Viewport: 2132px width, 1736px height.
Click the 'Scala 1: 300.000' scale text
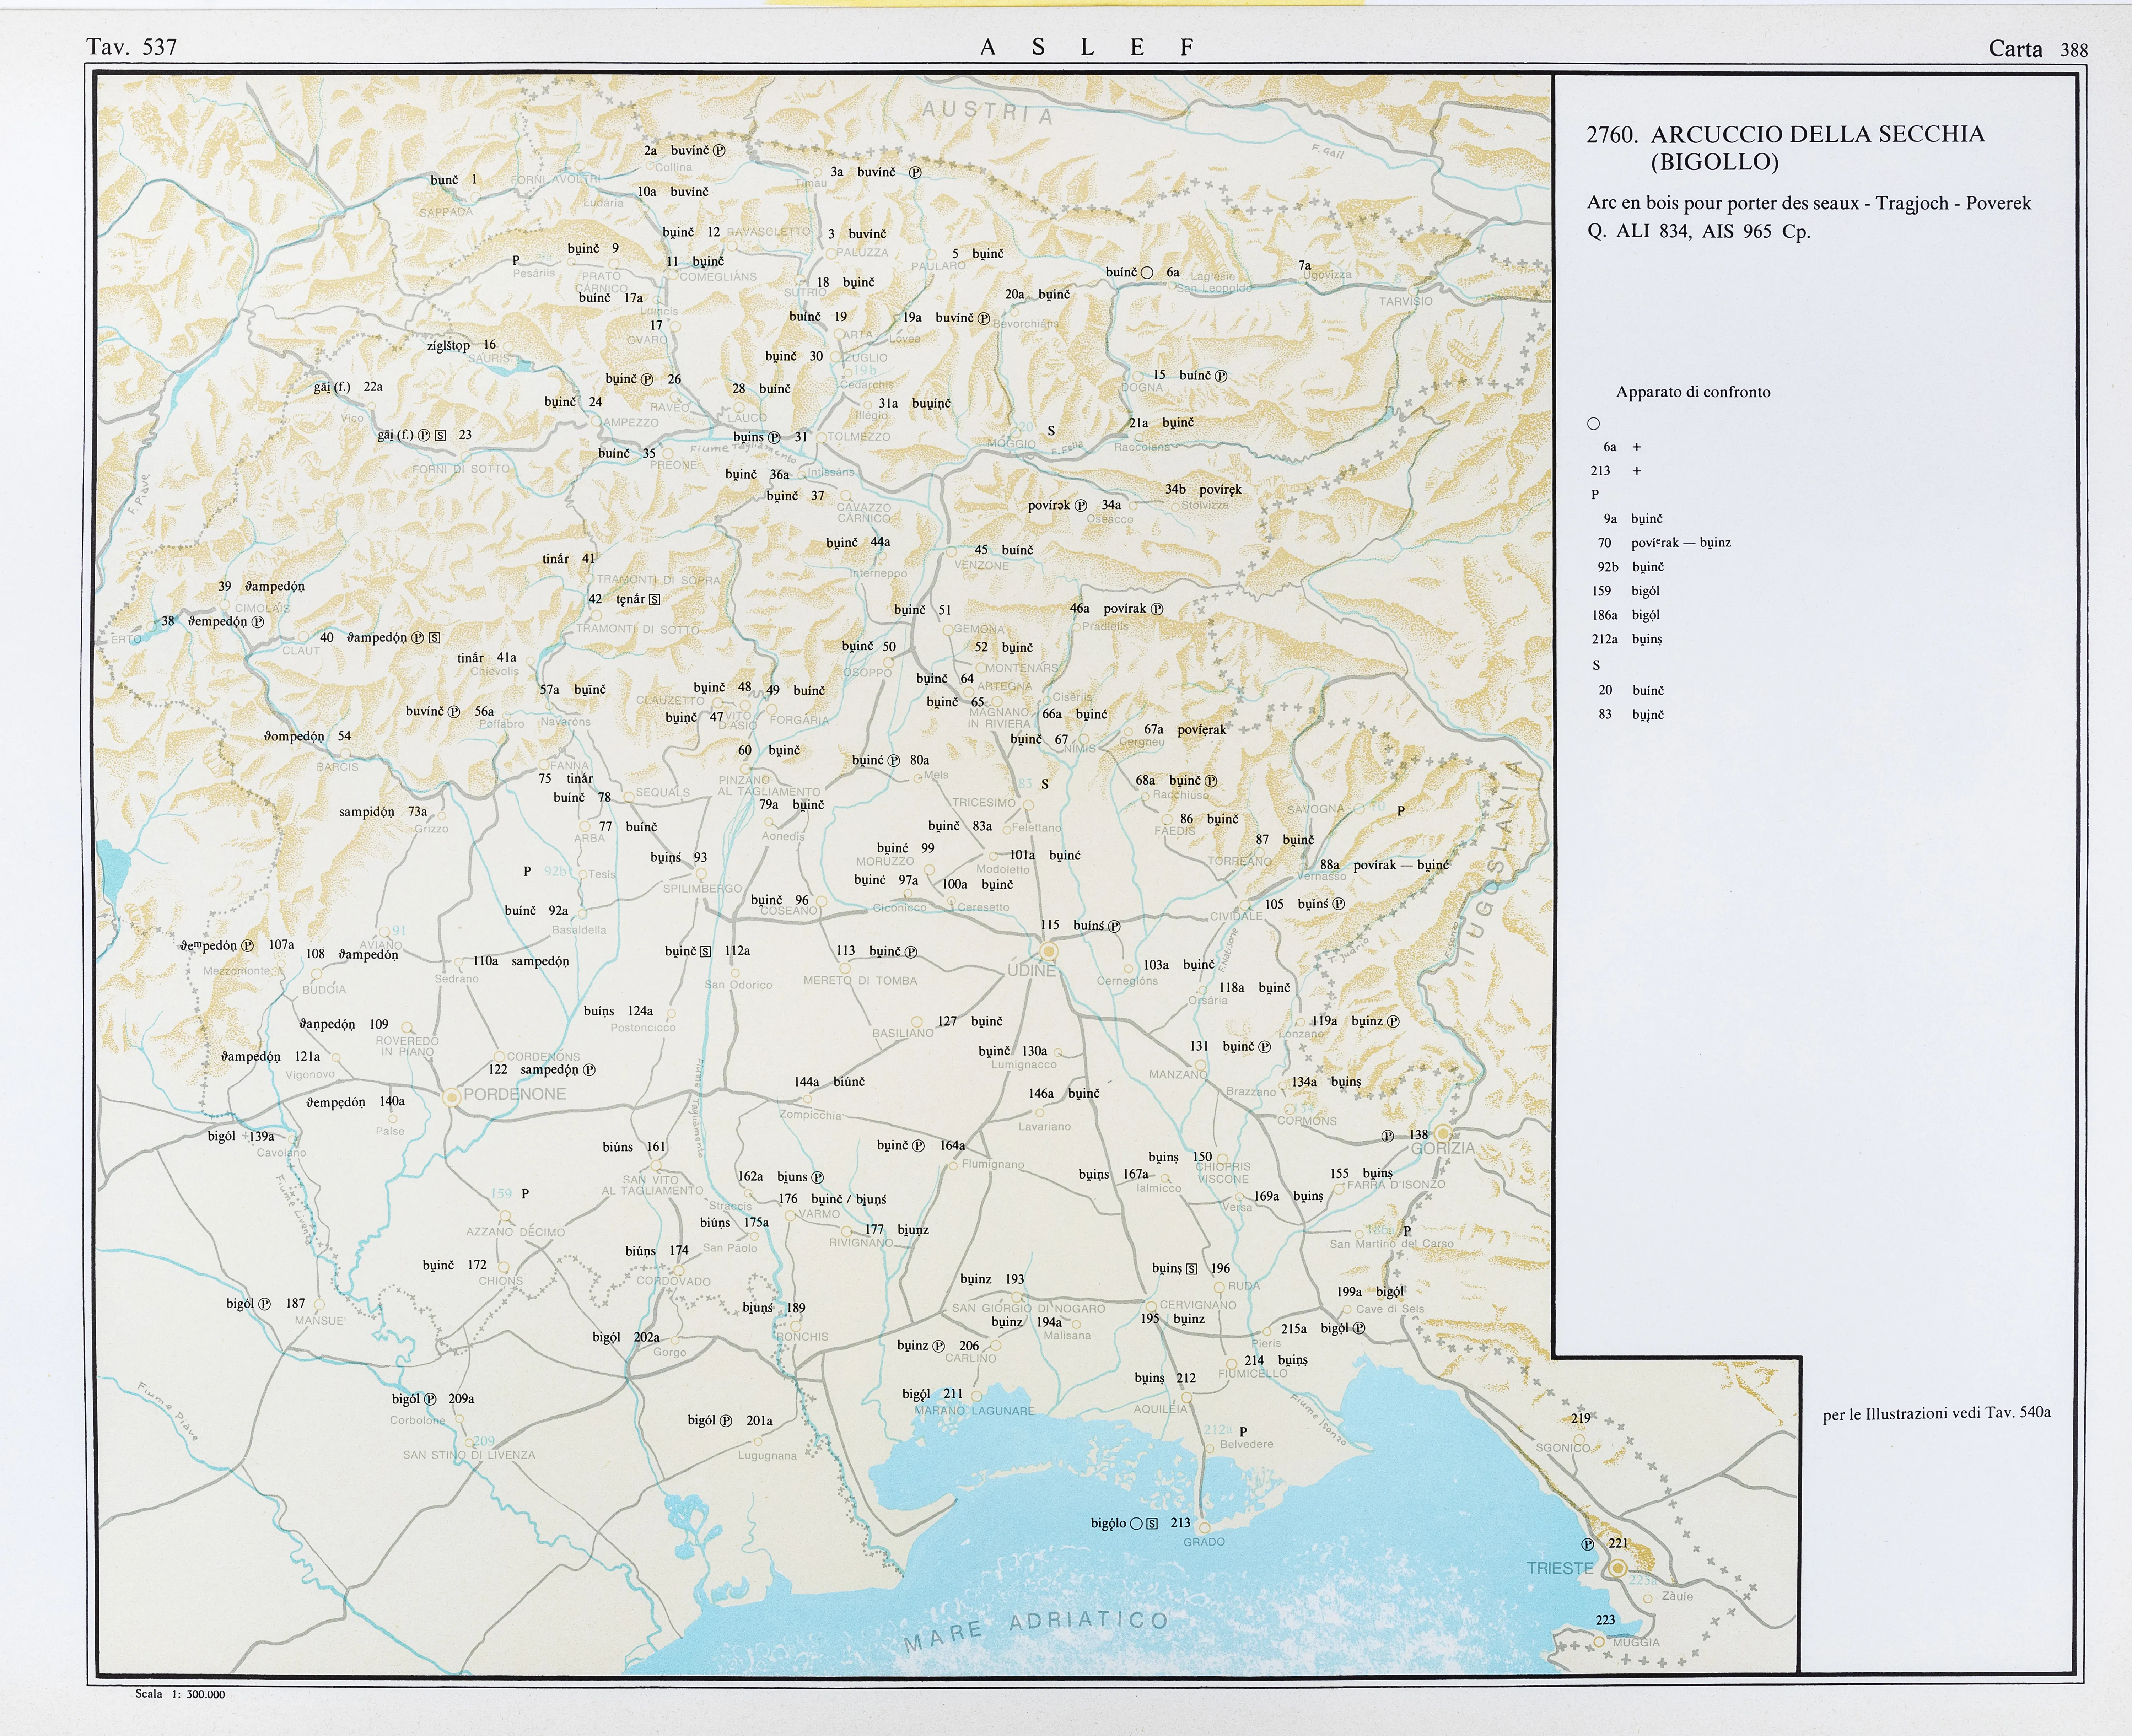pos(180,1694)
